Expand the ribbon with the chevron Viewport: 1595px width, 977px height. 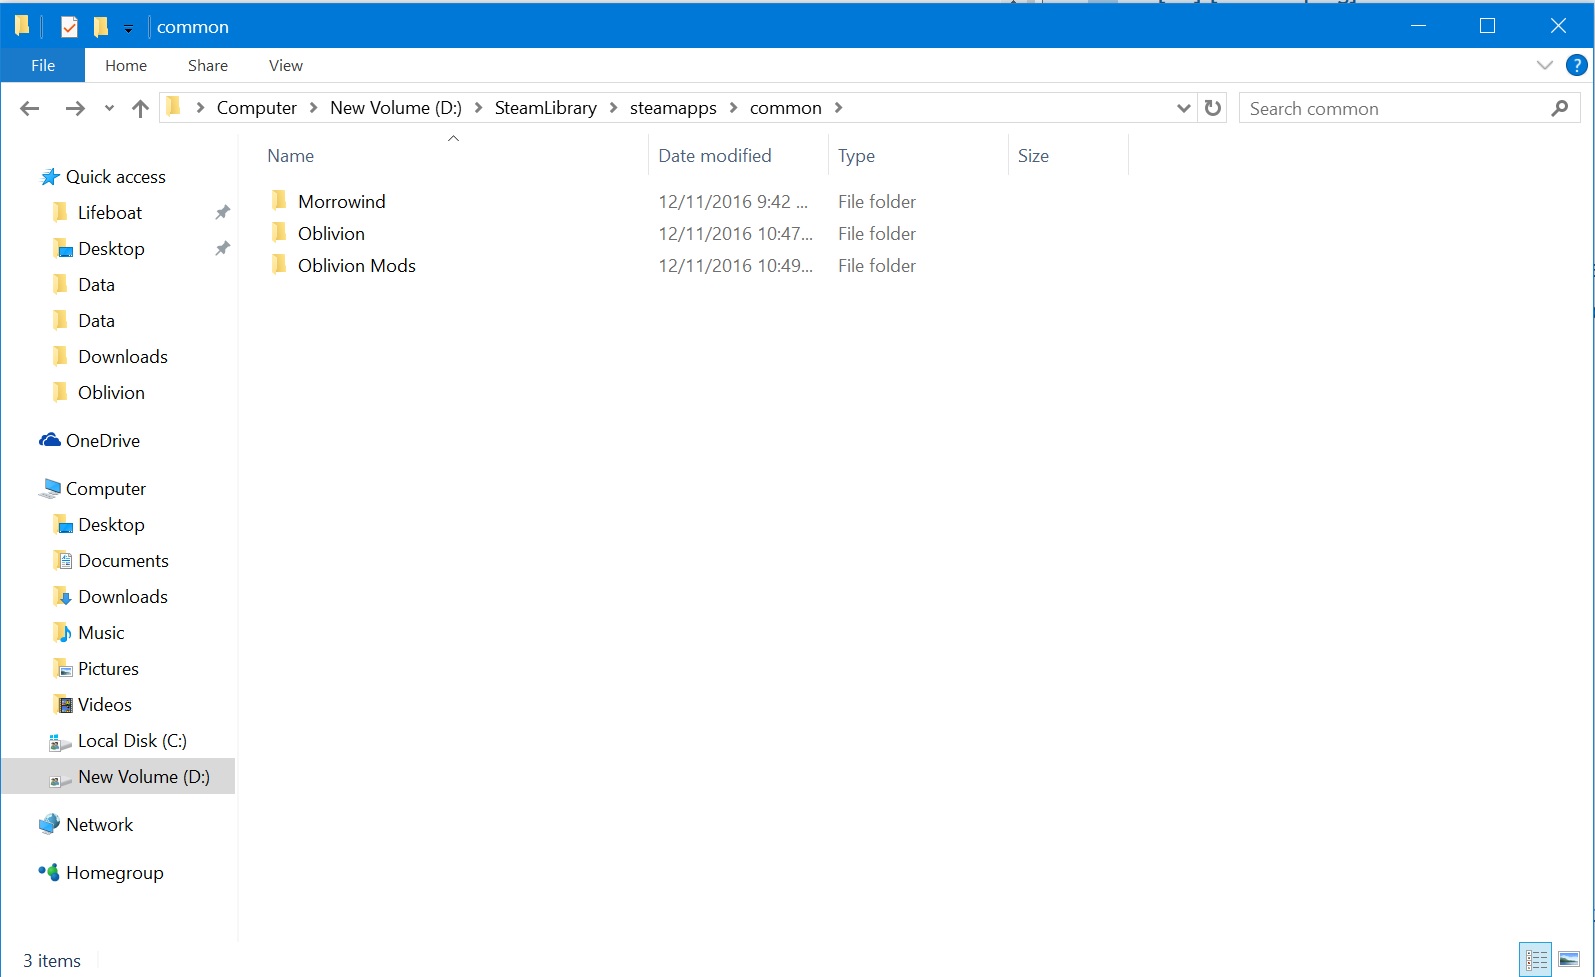pyautogui.click(x=1544, y=65)
